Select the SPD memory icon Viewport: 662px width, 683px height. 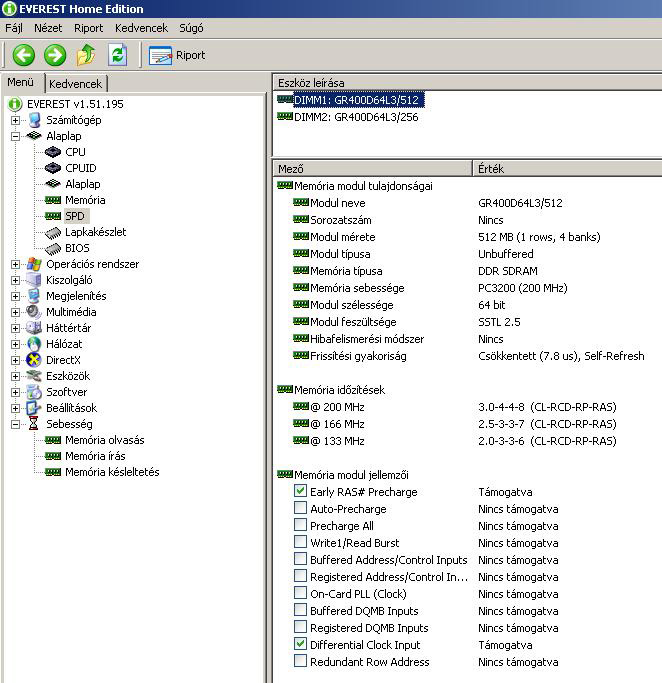point(53,216)
